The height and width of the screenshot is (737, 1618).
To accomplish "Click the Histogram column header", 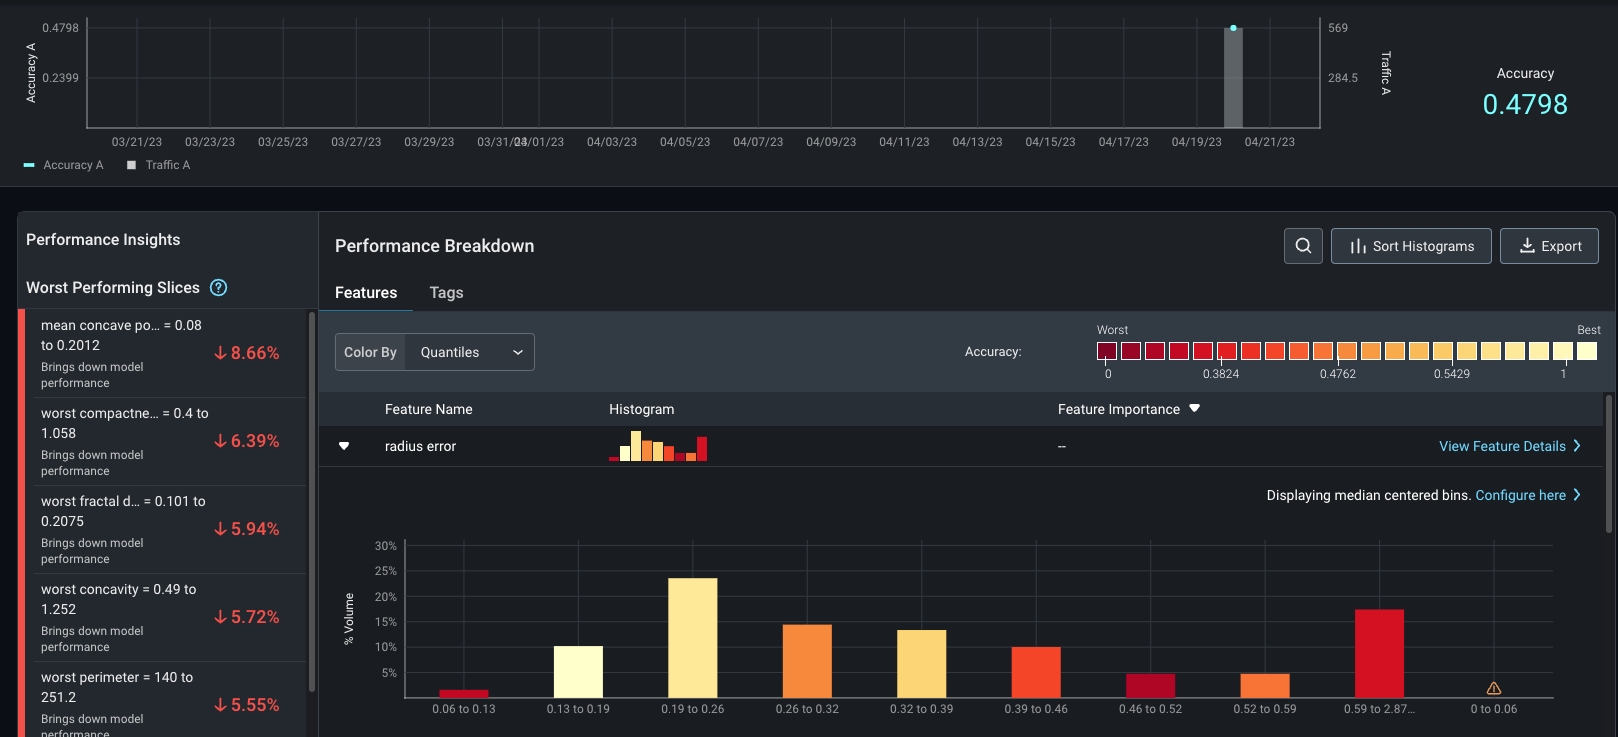I will coord(642,409).
